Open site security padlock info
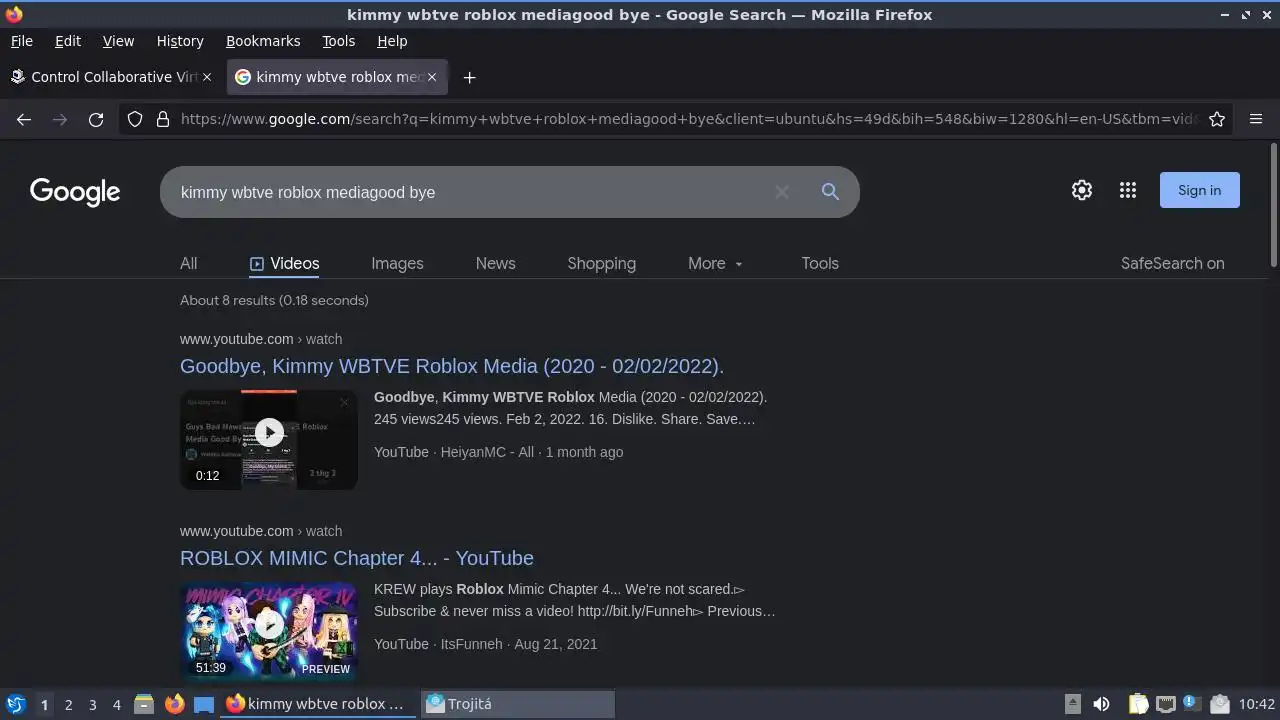This screenshot has height=720, width=1280. pyautogui.click(x=163, y=119)
